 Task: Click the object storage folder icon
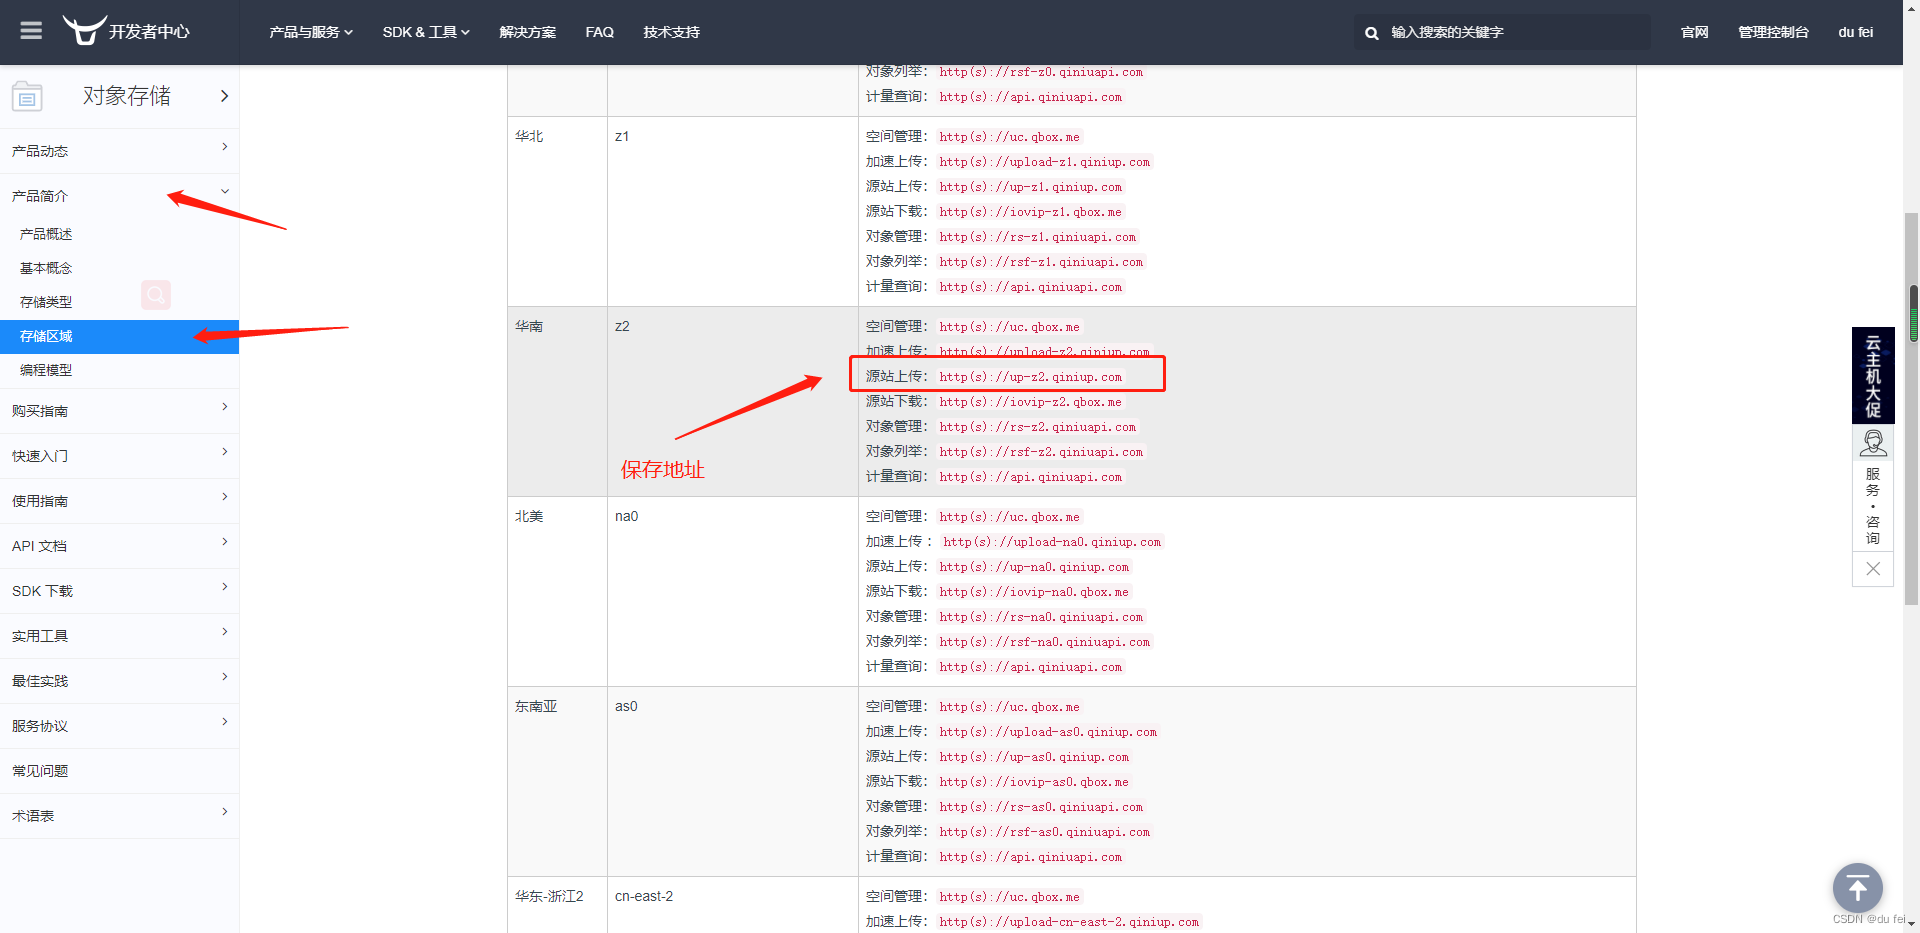pyautogui.click(x=27, y=96)
